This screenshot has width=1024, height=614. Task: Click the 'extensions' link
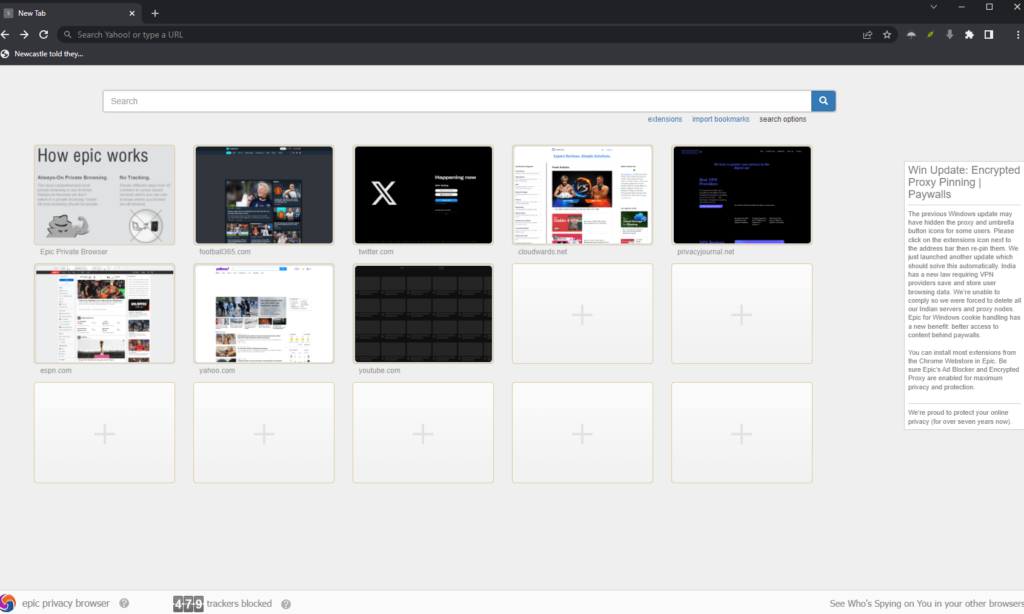[665, 120]
